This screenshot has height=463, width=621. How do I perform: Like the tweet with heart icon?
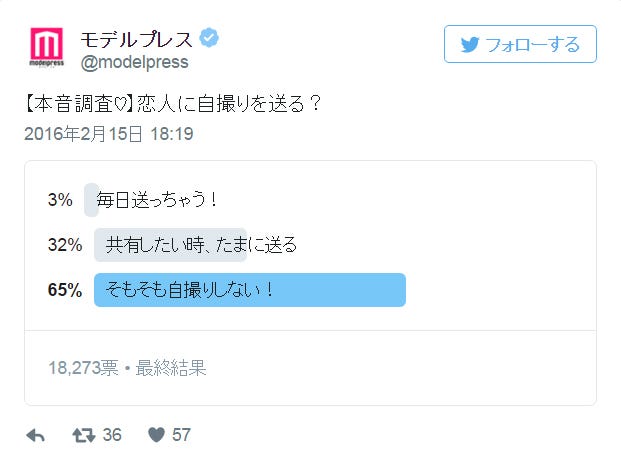(x=156, y=435)
